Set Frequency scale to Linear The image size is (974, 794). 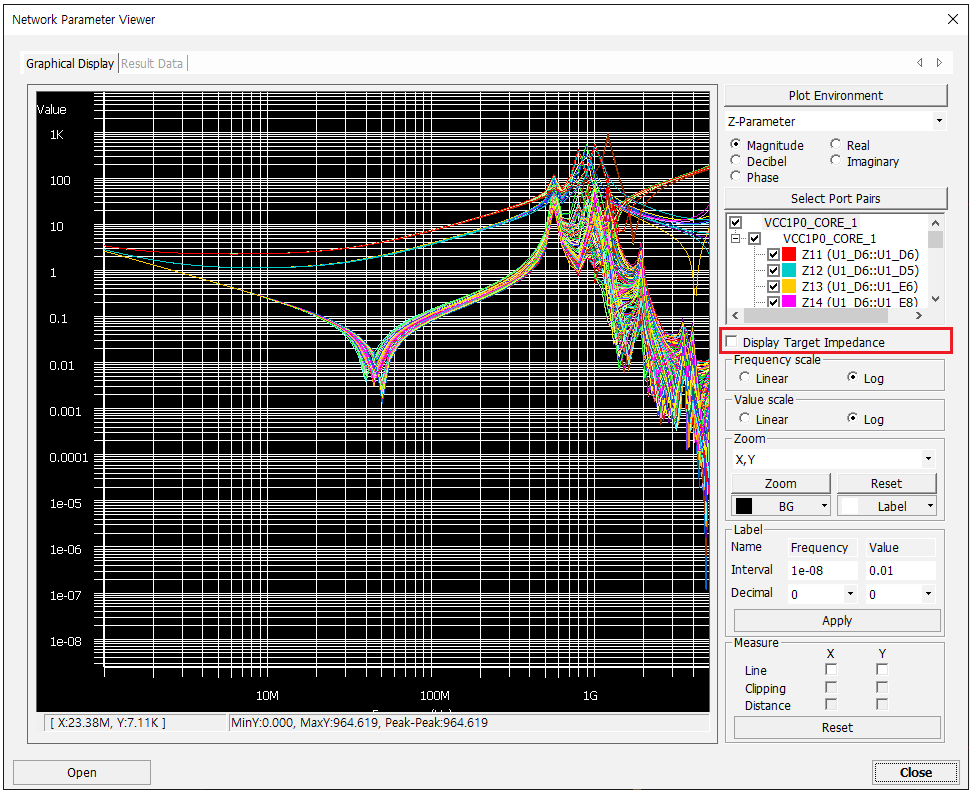click(x=745, y=378)
